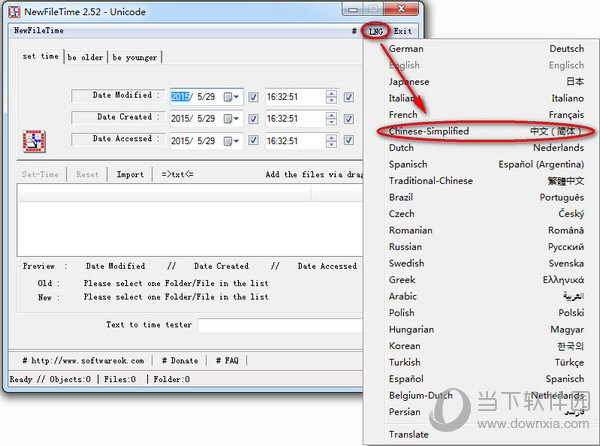Select Italian language
Image resolution: width=600 pixels, height=446 pixels.
tap(486, 98)
